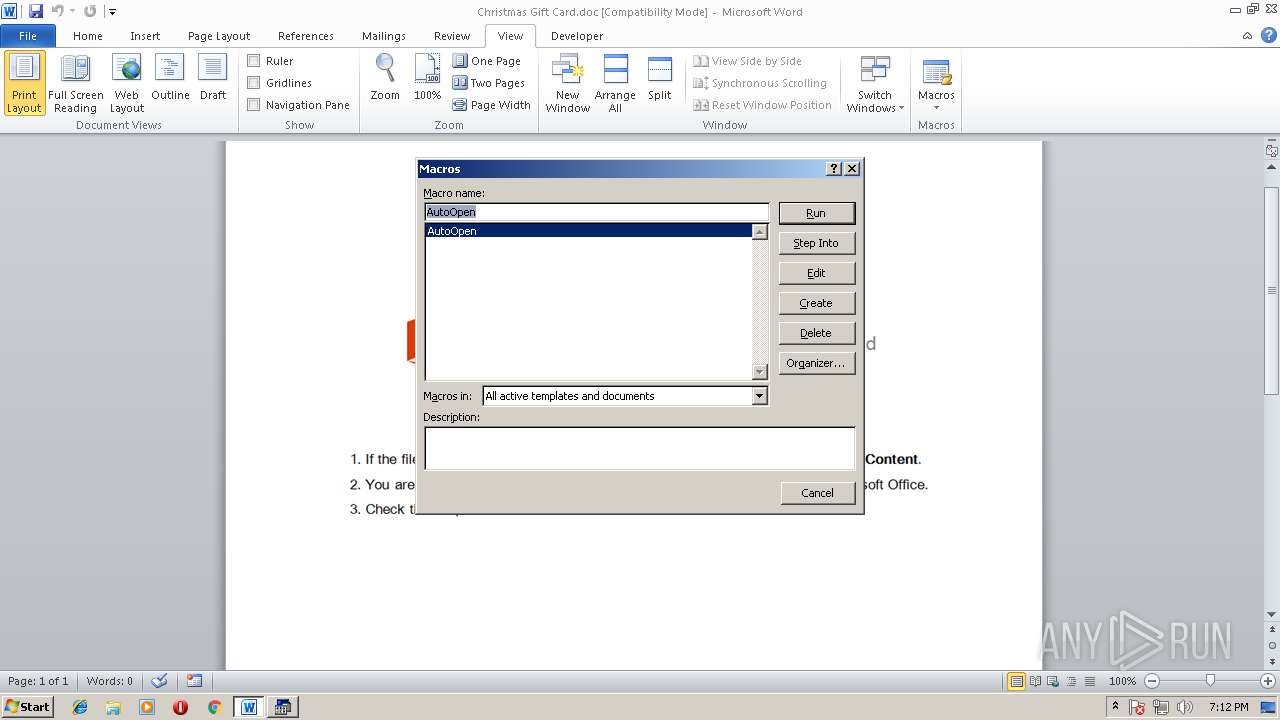The width and height of the screenshot is (1280, 720).
Task: Select AutoOpen in the macro list
Action: pyautogui.click(x=588, y=231)
